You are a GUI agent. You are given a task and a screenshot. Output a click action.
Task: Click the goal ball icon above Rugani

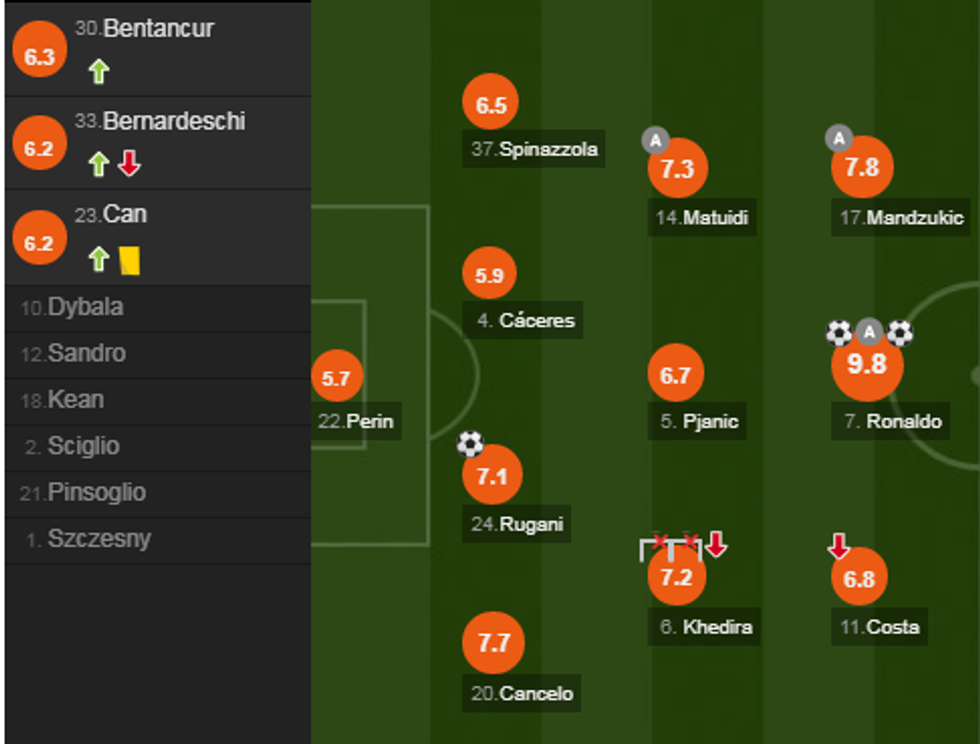coord(470,443)
